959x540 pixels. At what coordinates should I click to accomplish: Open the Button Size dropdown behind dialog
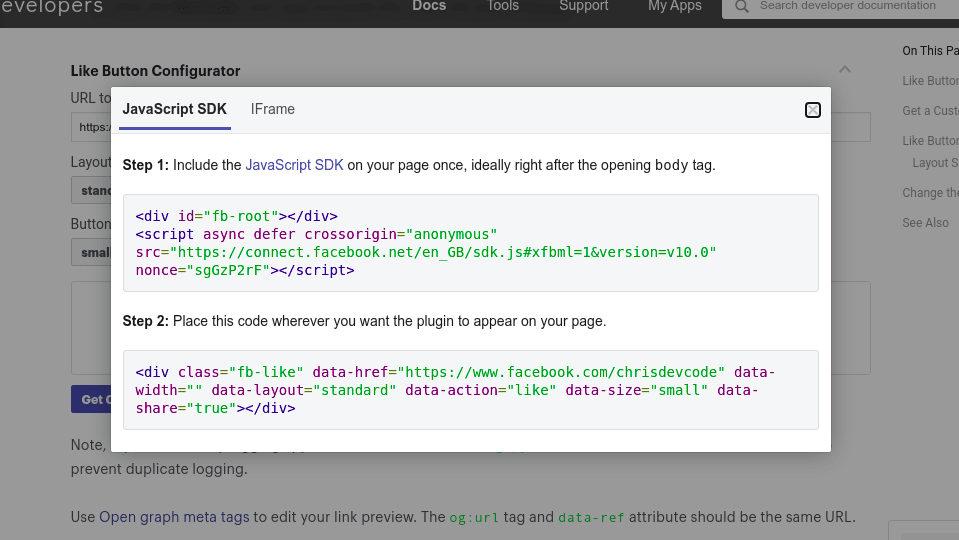pos(91,252)
